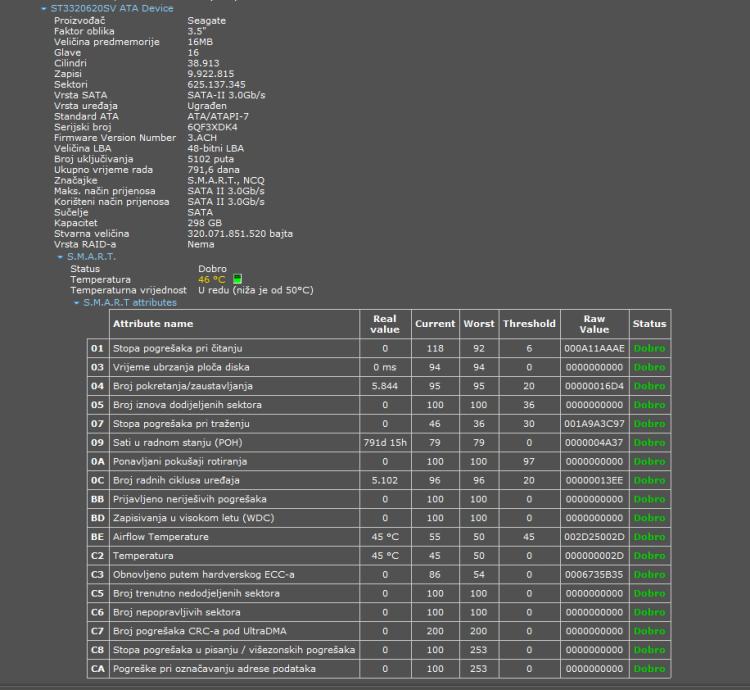750x690 pixels.
Task: Click the Status column header in table
Action: coord(649,324)
